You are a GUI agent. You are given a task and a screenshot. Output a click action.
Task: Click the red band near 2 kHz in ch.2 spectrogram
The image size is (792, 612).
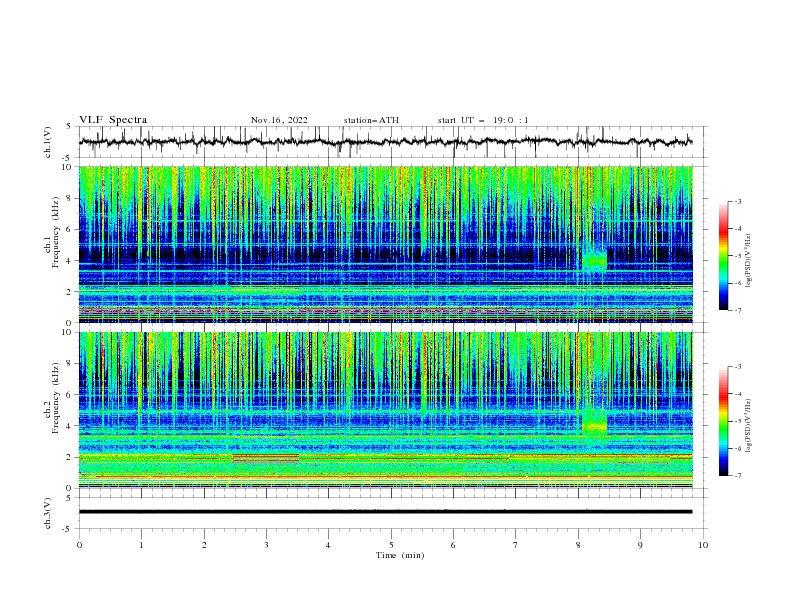pos(266,458)
